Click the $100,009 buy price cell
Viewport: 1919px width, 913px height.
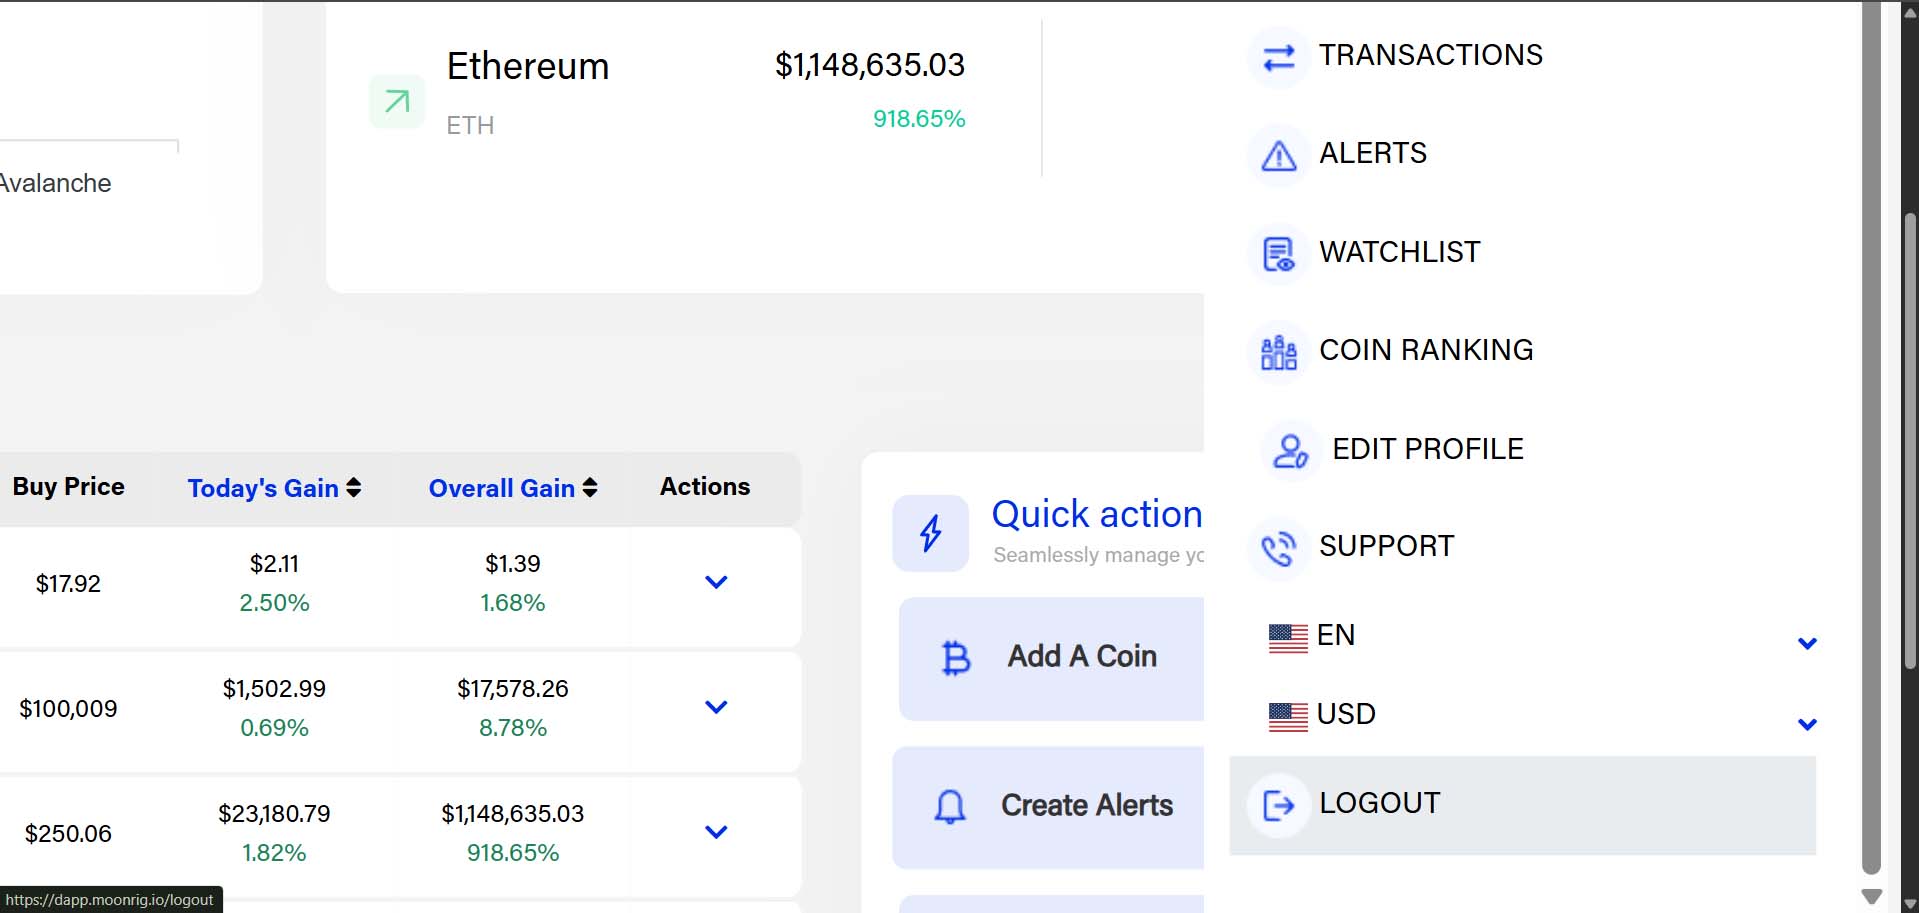68,709
